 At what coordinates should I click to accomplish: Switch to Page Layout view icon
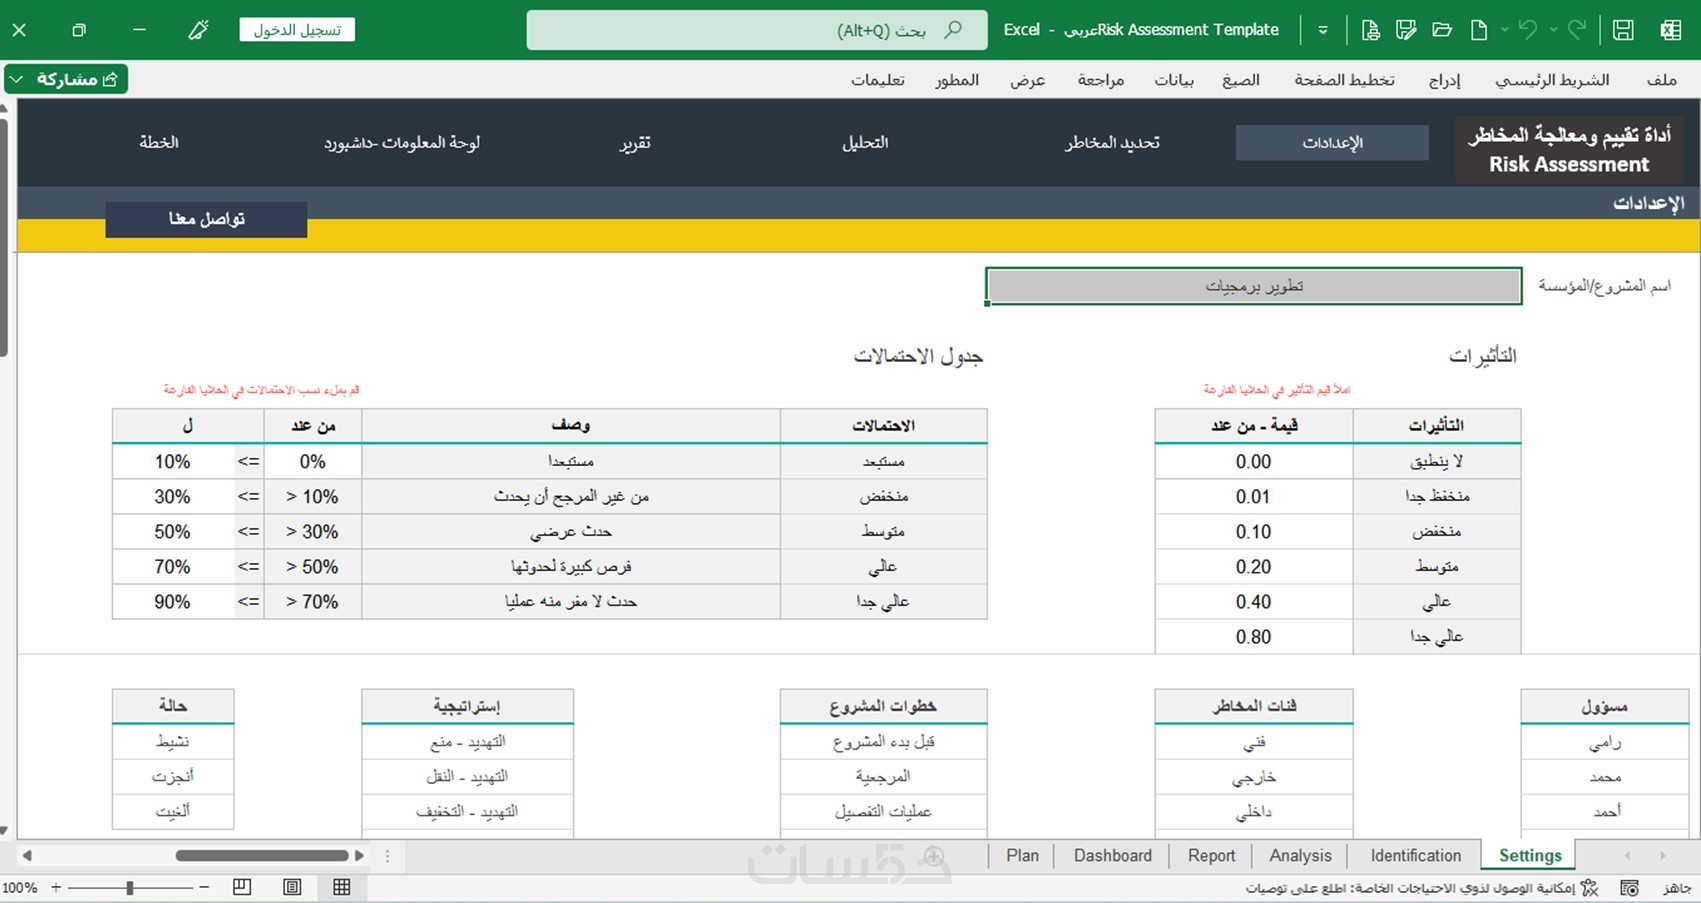point(292,887)
